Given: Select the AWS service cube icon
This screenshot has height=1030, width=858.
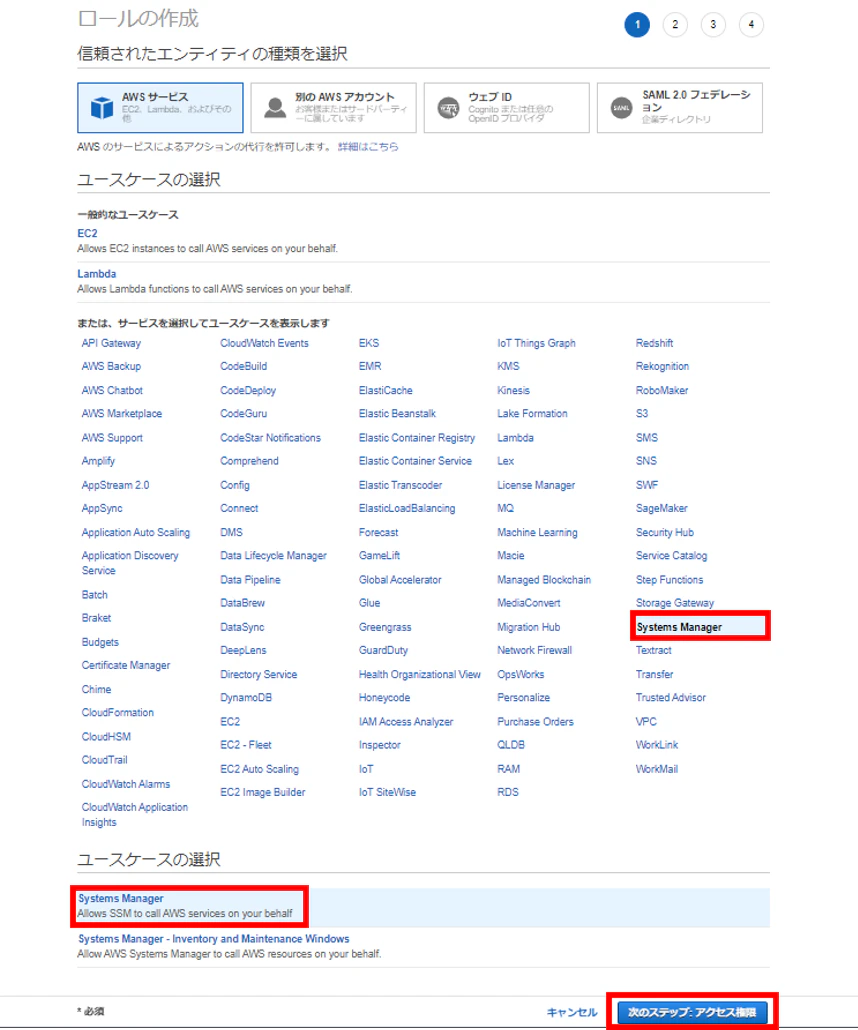Looking at the screenshot, I should (x=102, y=108).
